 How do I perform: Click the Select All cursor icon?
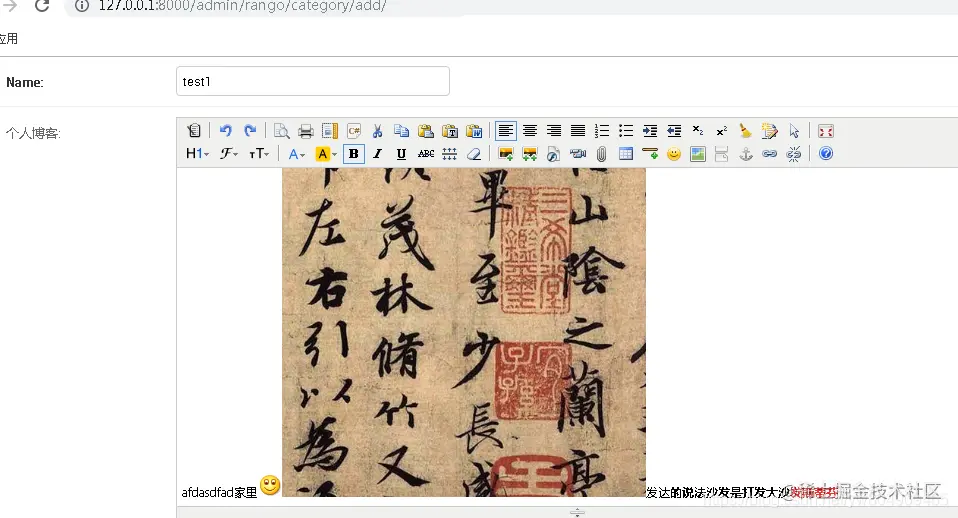coord(794,131)
